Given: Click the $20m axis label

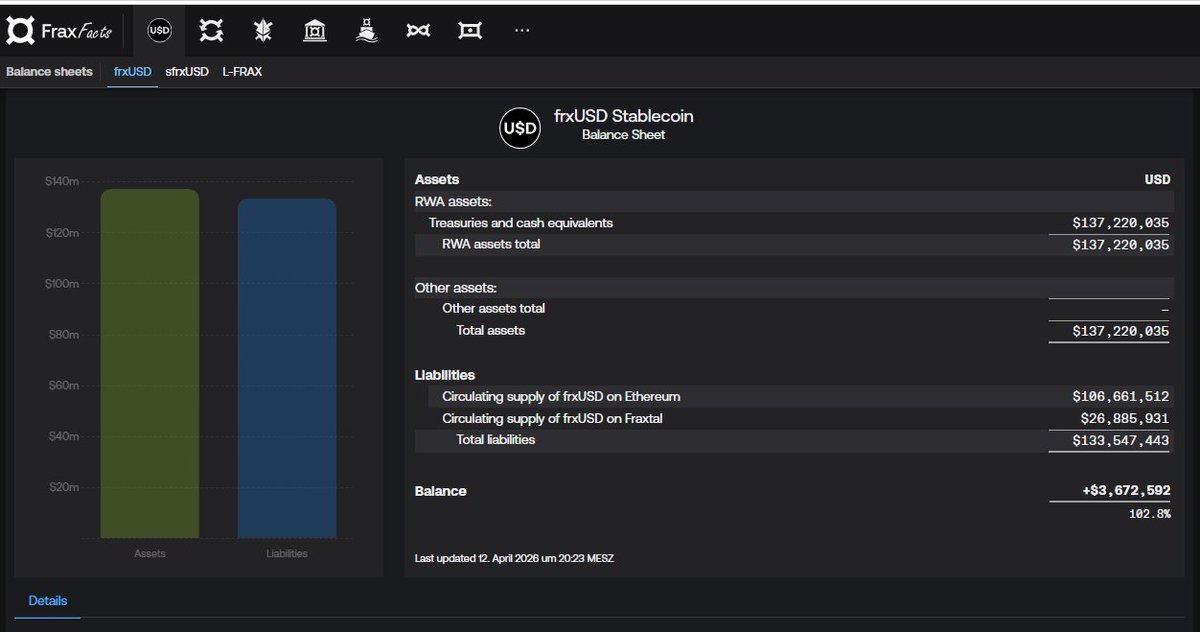Looking at the screenshot, I should (63, 487).
